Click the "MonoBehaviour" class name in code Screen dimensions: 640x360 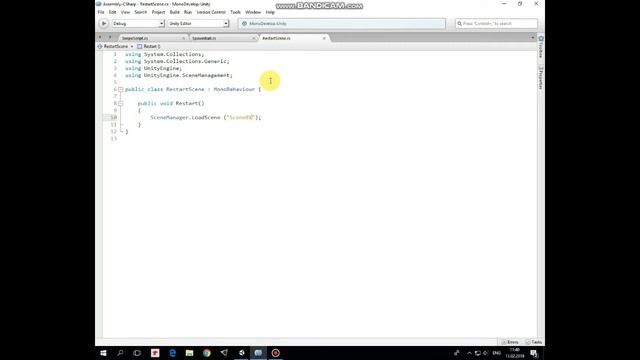[234, 89]
